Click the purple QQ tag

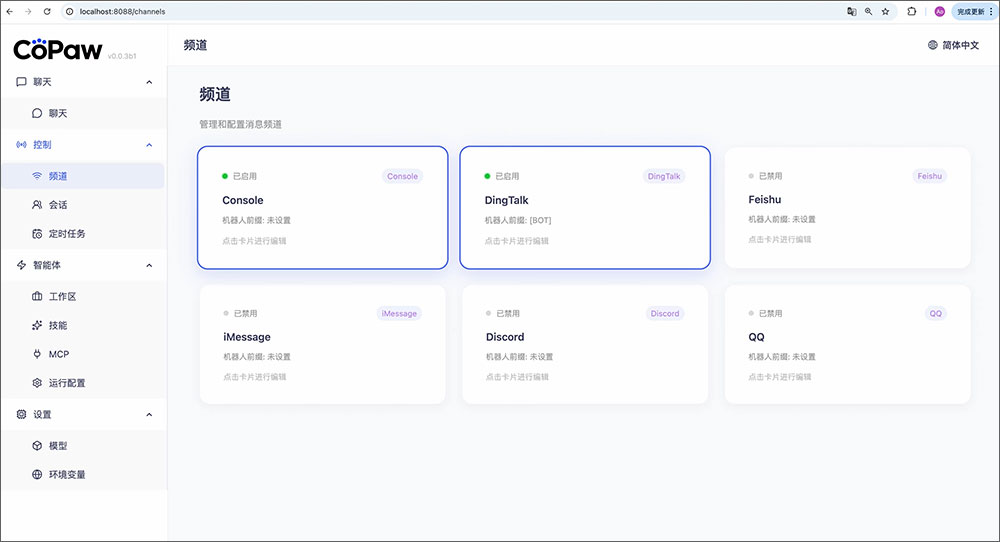click(936, 313)
